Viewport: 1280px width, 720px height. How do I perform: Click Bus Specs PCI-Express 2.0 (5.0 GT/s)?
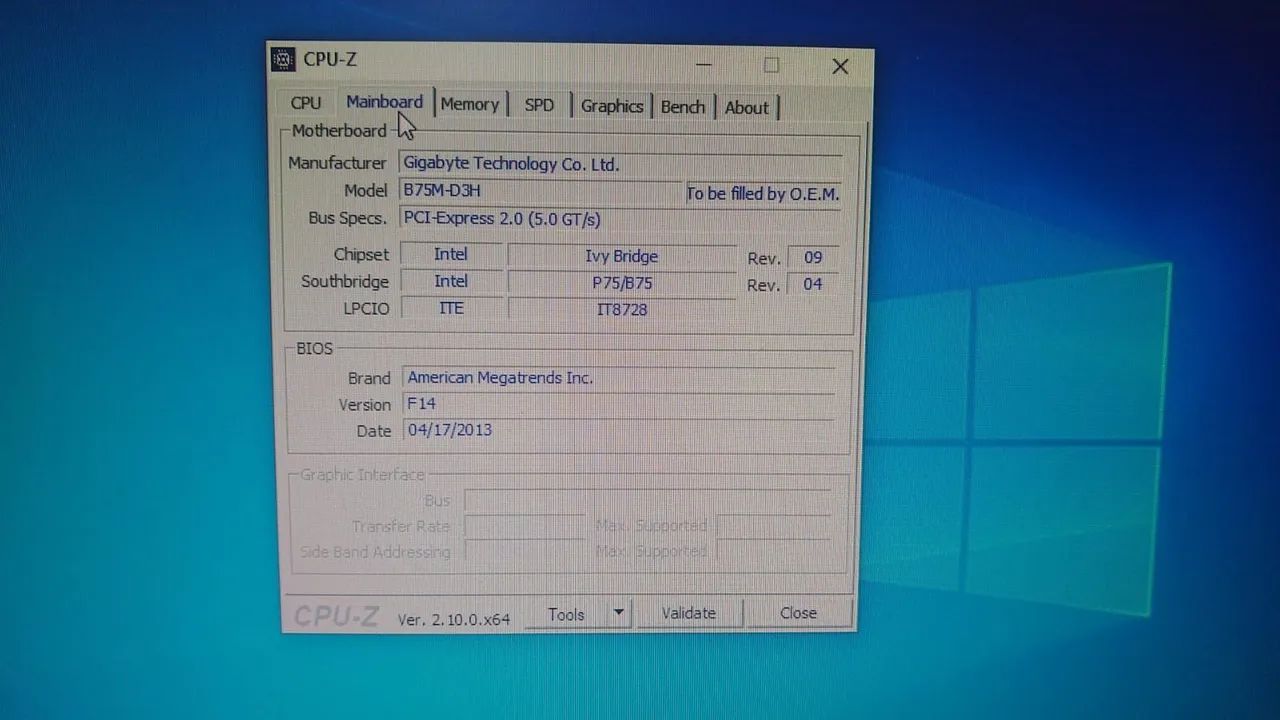[620, 218]
